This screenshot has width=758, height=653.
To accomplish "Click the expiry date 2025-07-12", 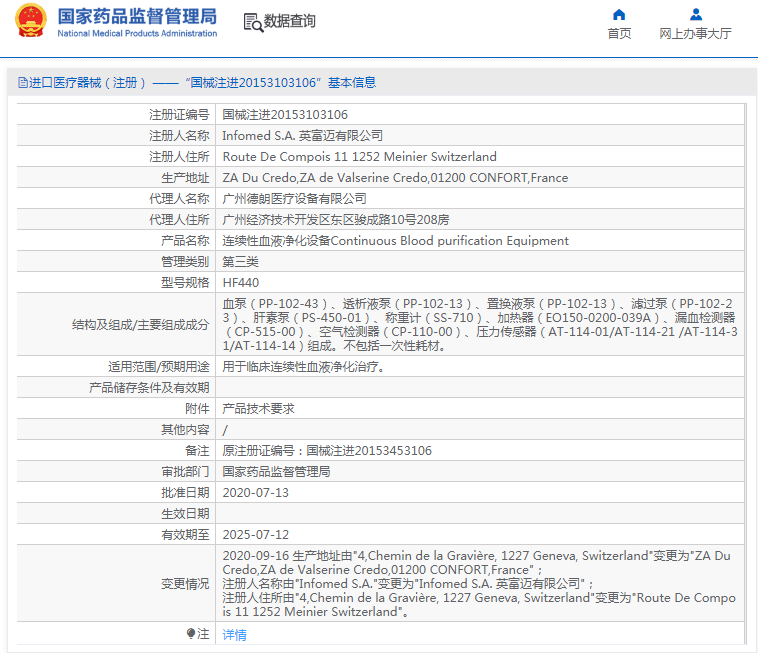I will (255, 535).
